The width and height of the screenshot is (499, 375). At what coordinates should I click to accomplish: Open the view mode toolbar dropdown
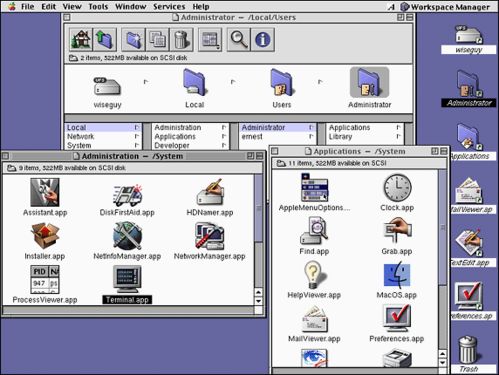pos(210,40)
